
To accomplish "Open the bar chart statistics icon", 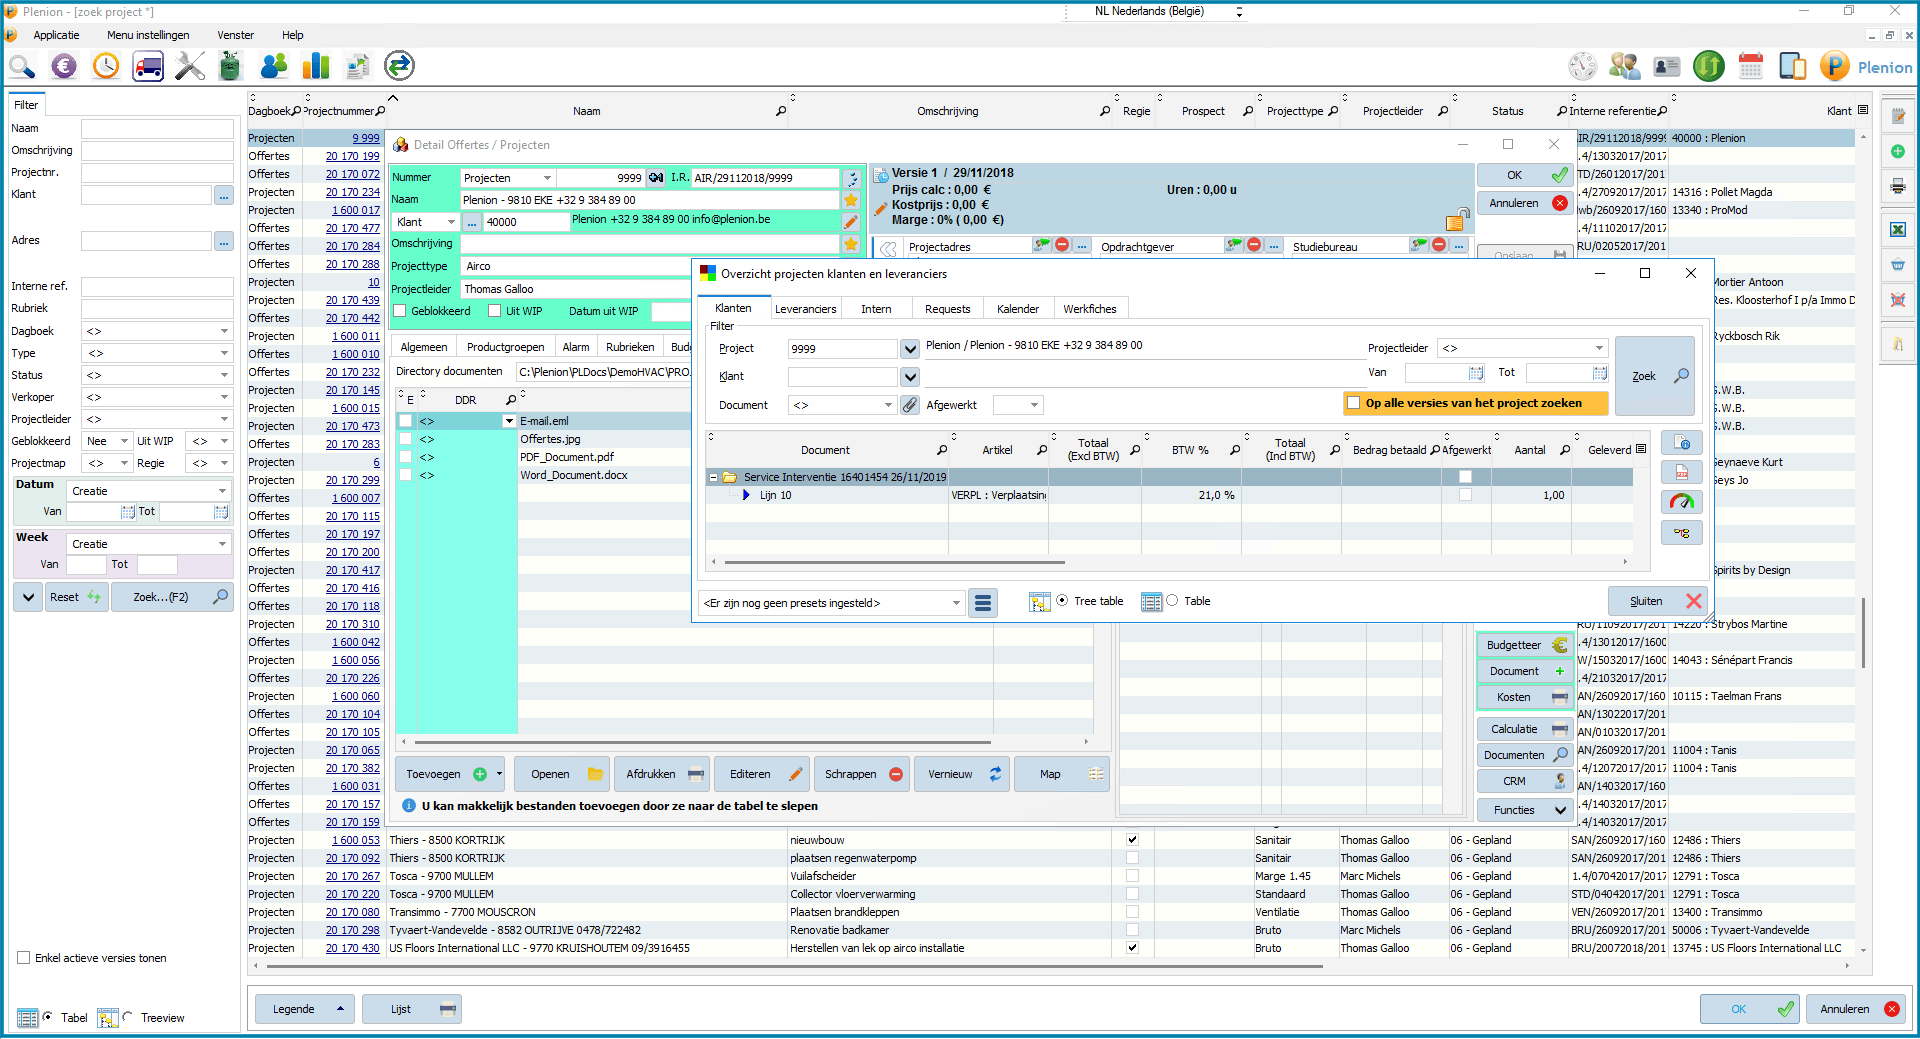I will click(x=315, y=66).
